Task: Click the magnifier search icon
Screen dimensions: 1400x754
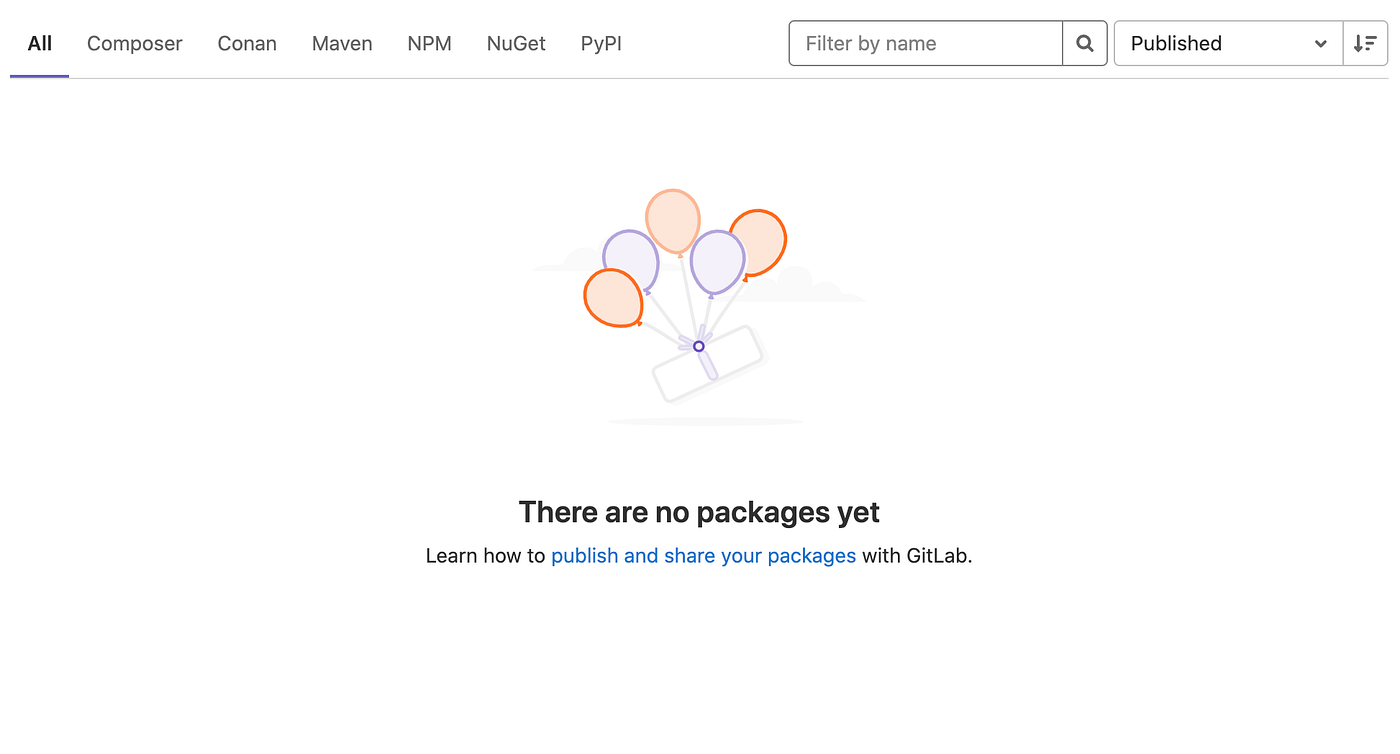Action: coord(1085,44)
